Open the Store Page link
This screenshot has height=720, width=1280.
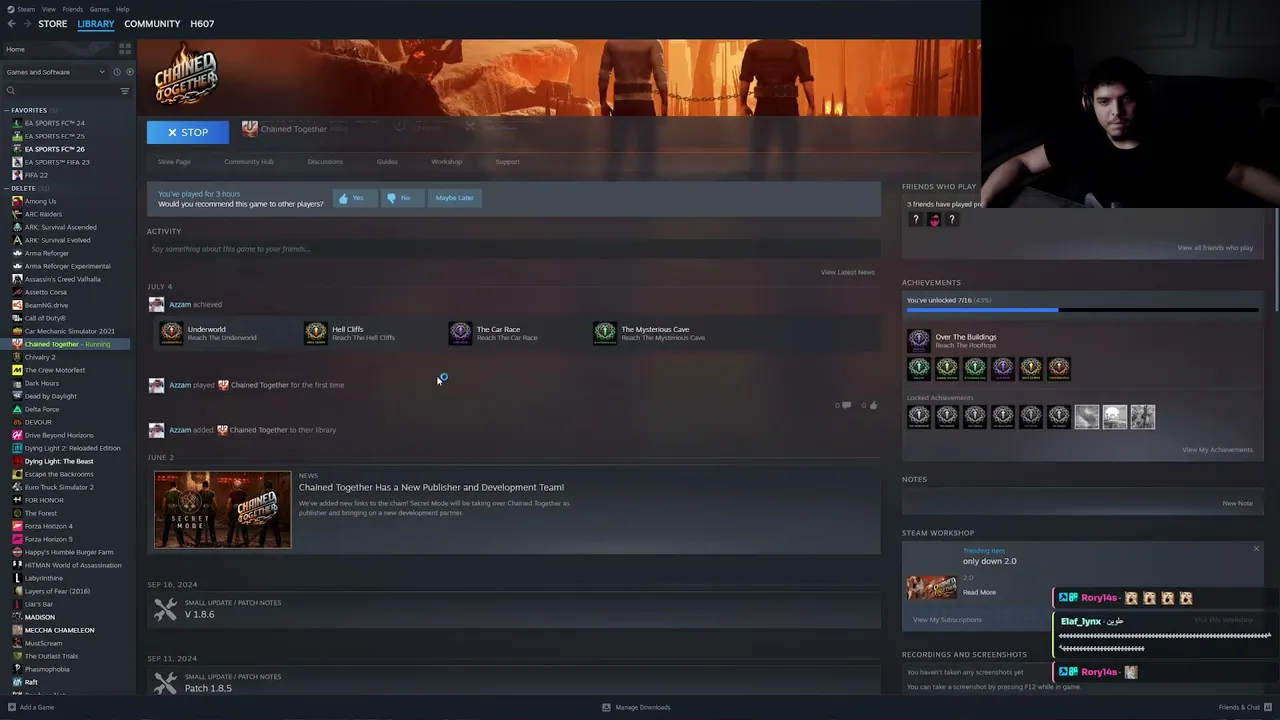pyautogui.click(x=174, y=162)
